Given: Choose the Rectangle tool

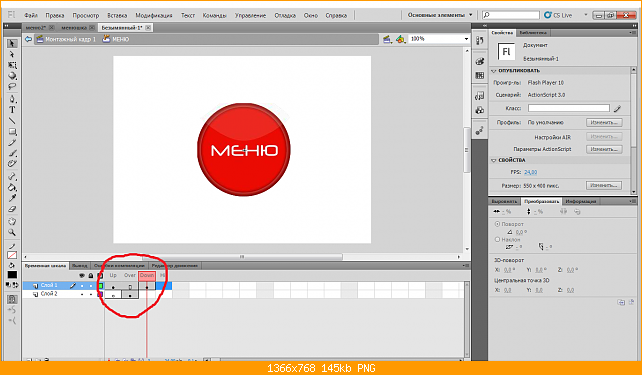Looking at the screenshot, I should tap(12, 132).
